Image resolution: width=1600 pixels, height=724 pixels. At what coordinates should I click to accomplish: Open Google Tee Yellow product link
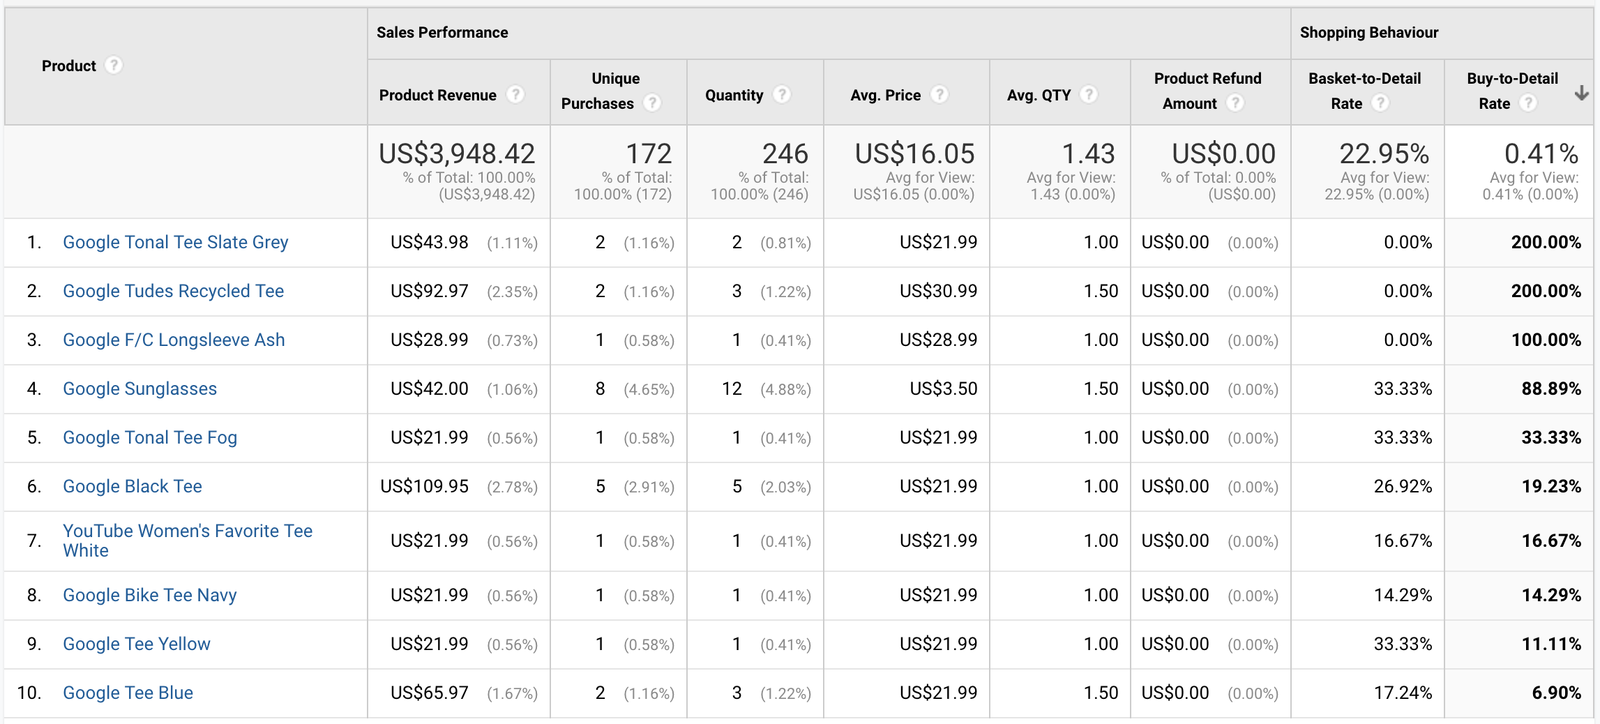pyautogui.click(x=137, y=644)
